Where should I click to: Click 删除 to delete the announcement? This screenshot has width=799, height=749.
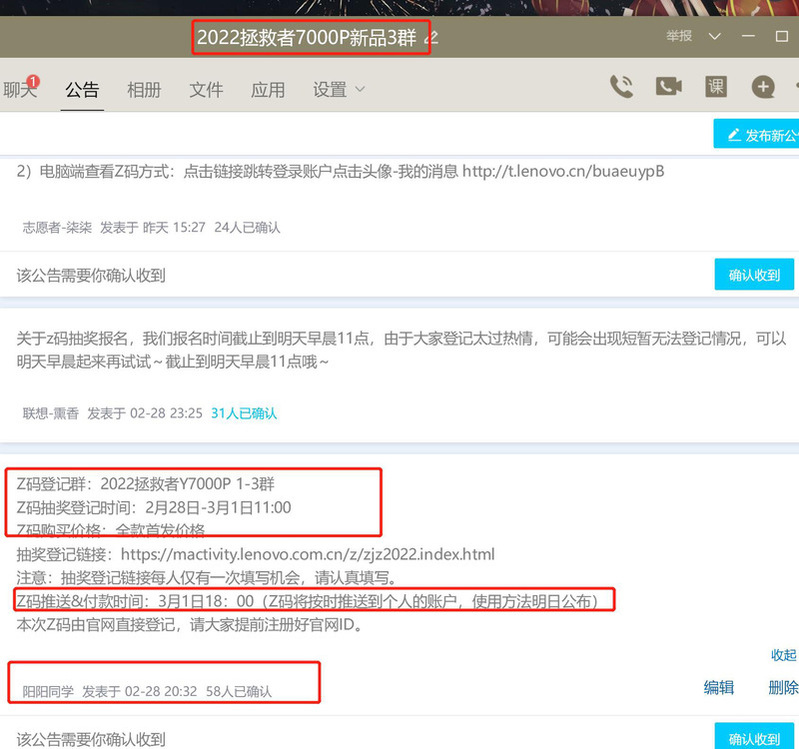tap(783, 688)
